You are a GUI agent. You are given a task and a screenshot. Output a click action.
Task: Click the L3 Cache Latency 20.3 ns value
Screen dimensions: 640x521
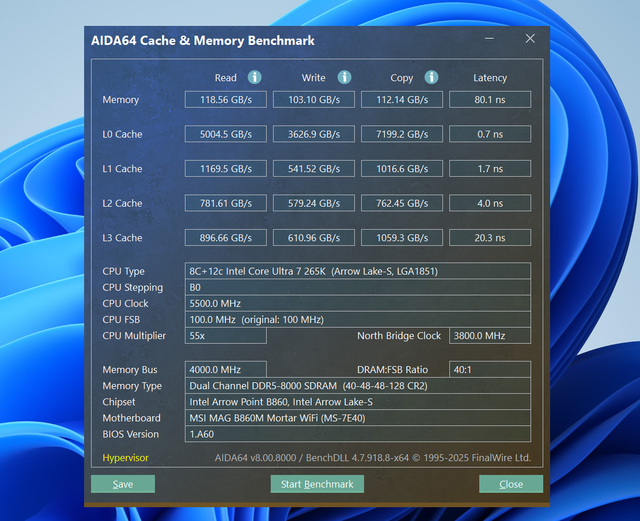pyautogui.click(x=489, y=238)
